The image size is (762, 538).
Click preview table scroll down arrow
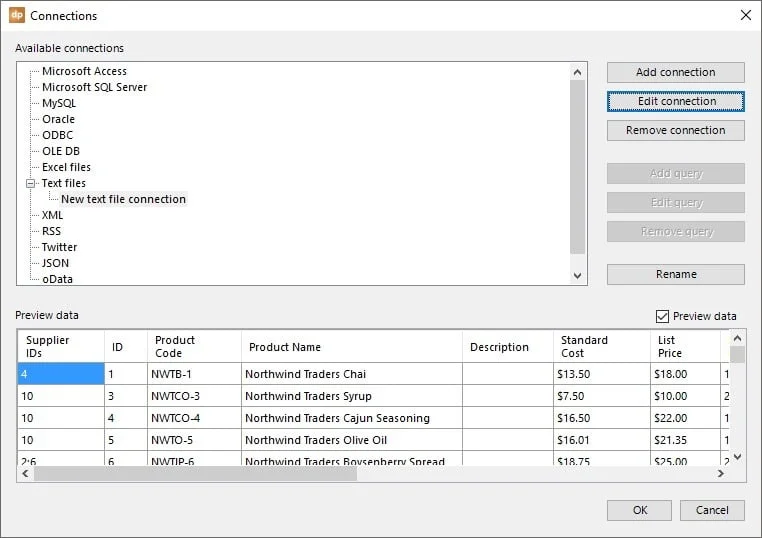[x=737, y=457]
